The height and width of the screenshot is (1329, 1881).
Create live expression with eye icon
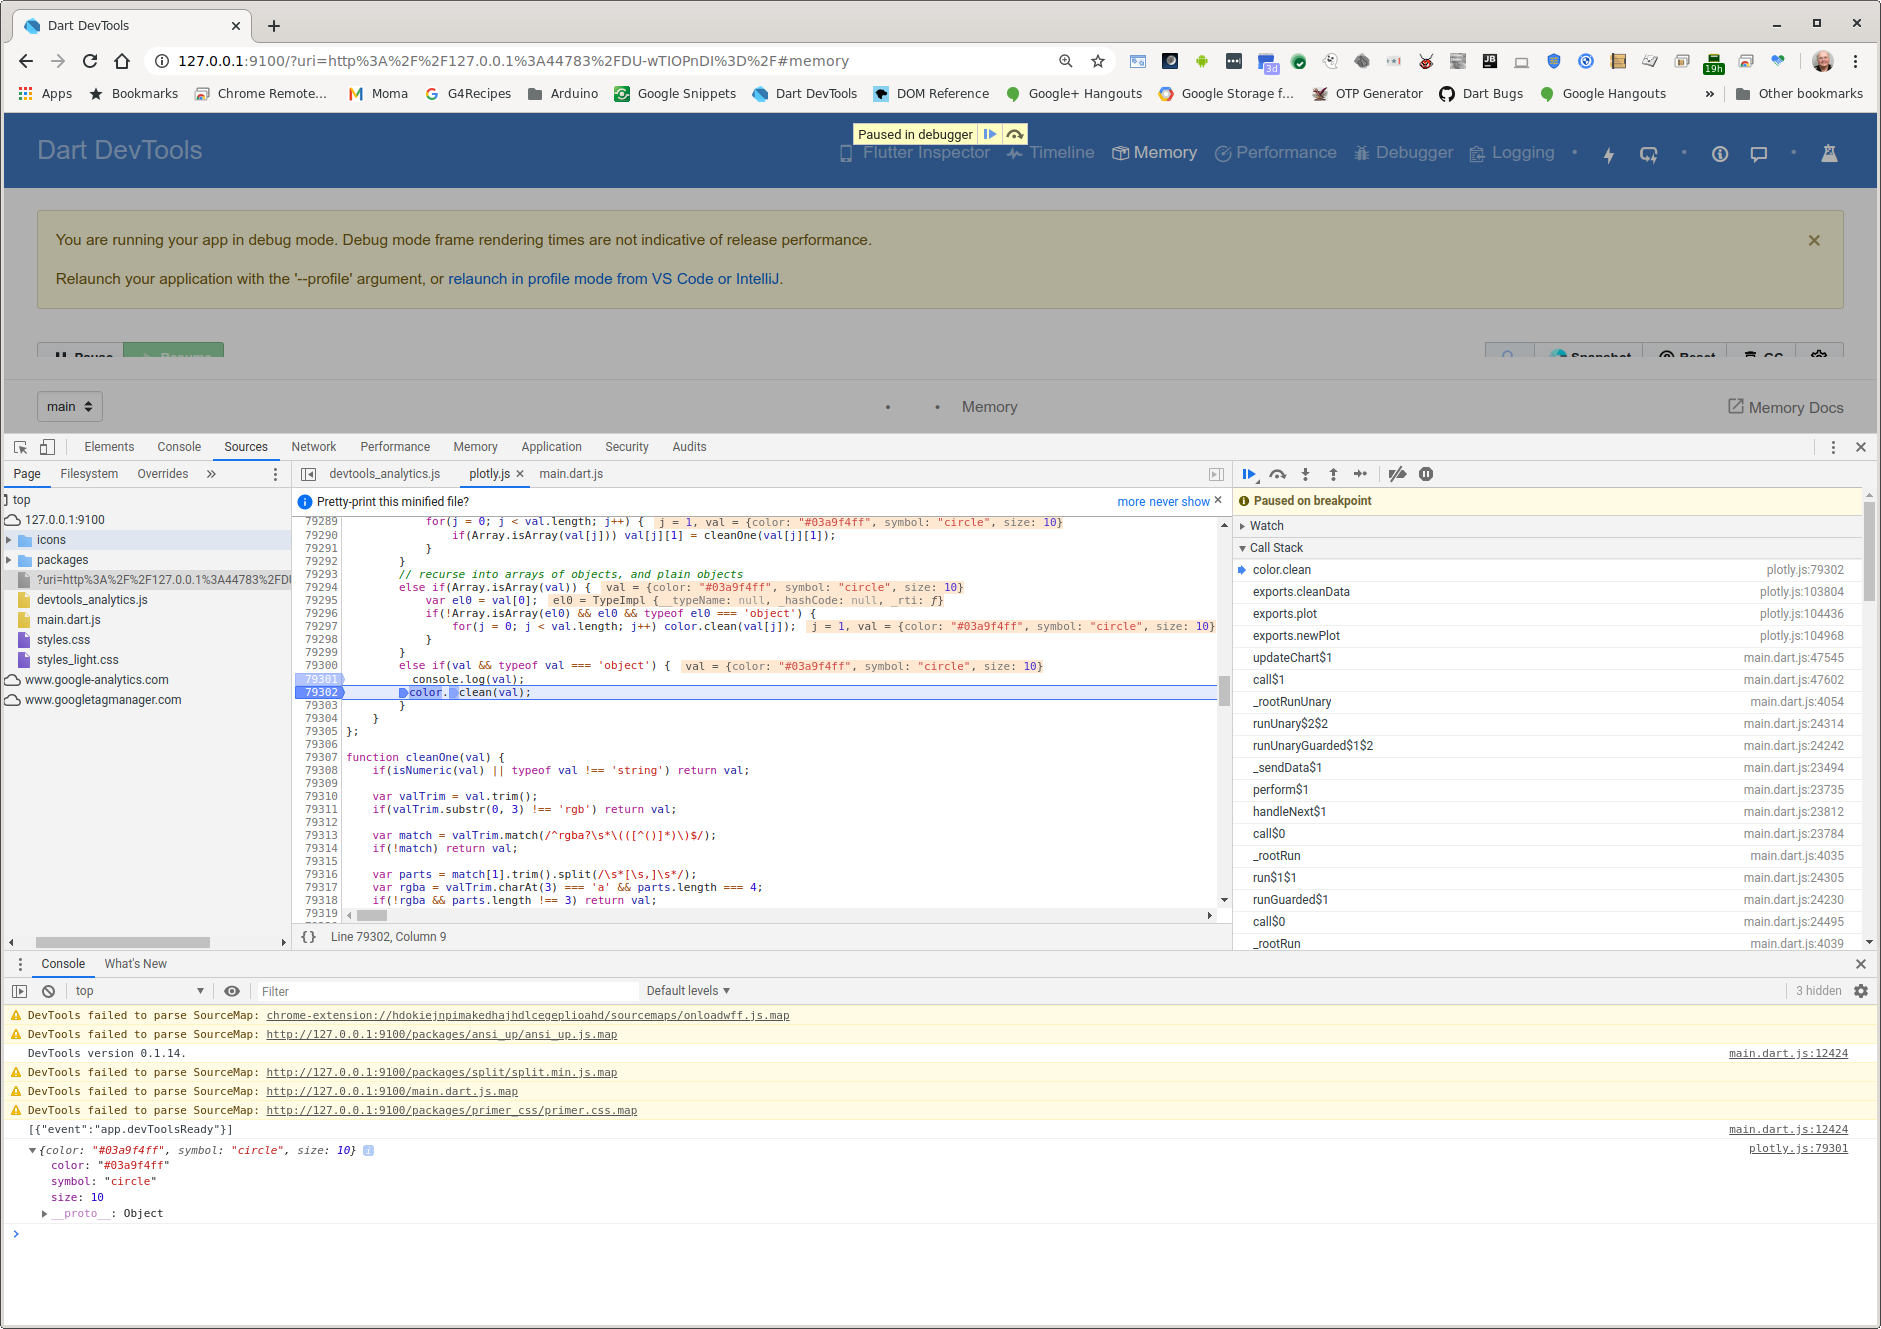[232, 991]
